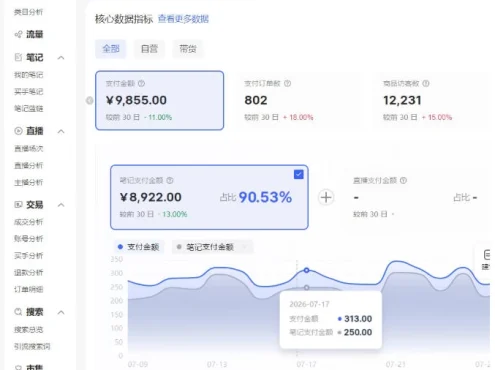The width and height of the screenshot is (495, 370).
Task: Collapse the 搜索 sidebar group chevron
Action: [x=61, y=312]
